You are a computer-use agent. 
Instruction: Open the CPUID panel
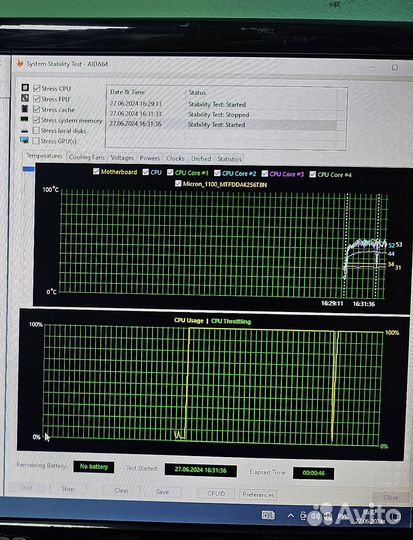point(216,493)
